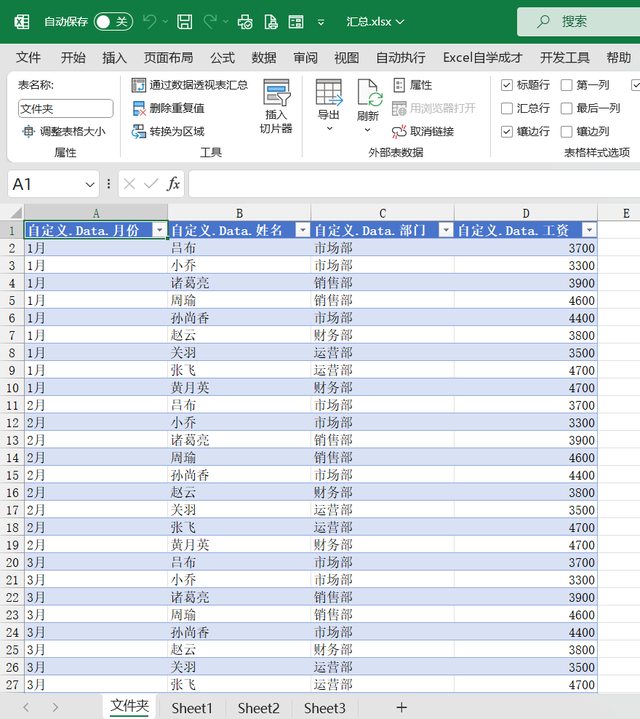Open the Undo history dropdown arrow
The width and height of the screenshot is (640, 719).
165,22
